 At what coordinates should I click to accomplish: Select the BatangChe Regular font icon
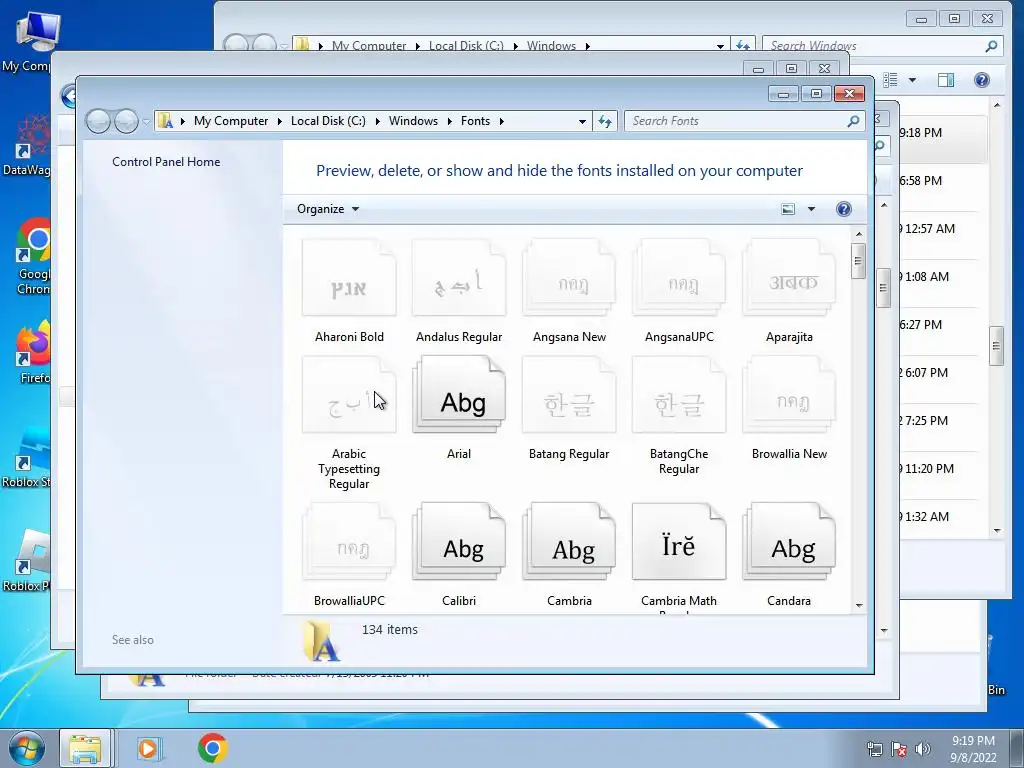point(679,395)
